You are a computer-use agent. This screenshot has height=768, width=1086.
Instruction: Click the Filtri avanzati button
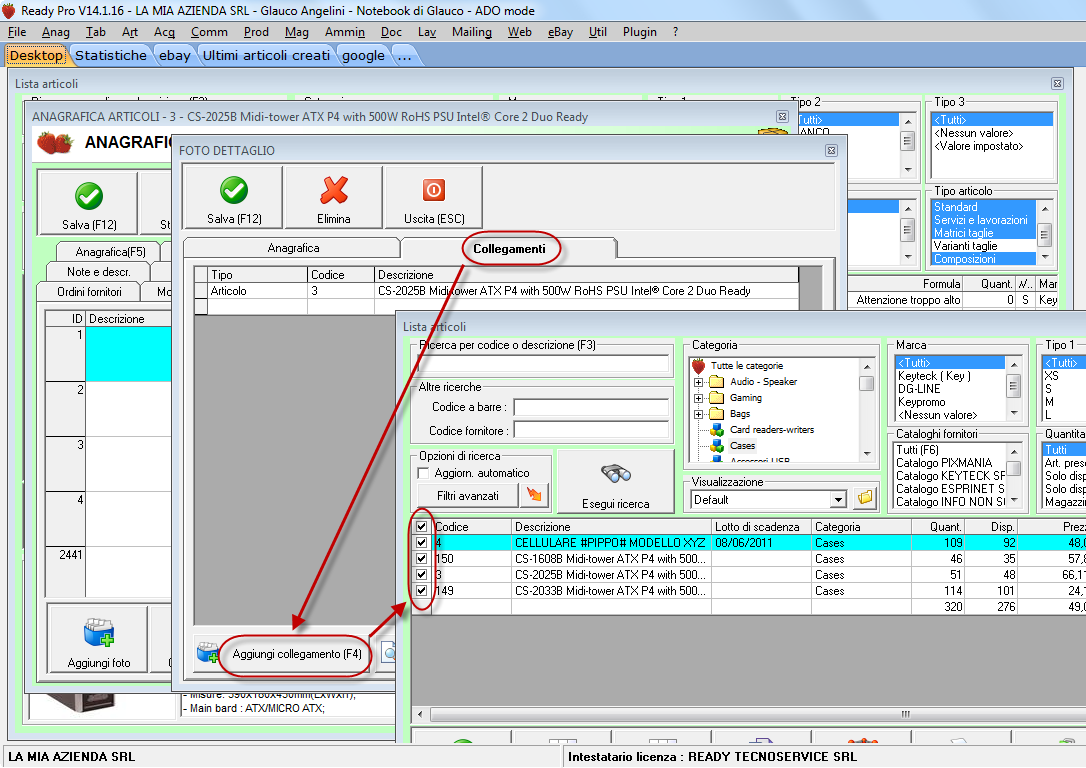pyautogui.click(x=468, y=496)
